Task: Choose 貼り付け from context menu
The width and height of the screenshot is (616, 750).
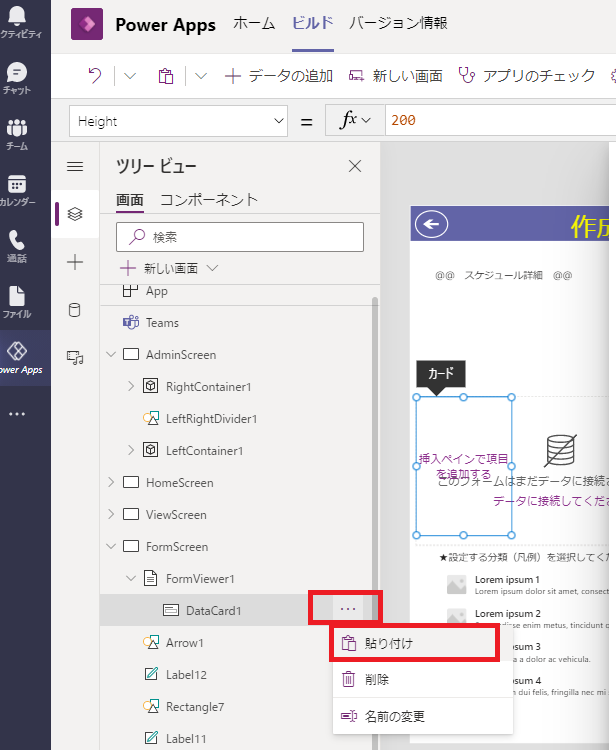Action: pos(414,643)
